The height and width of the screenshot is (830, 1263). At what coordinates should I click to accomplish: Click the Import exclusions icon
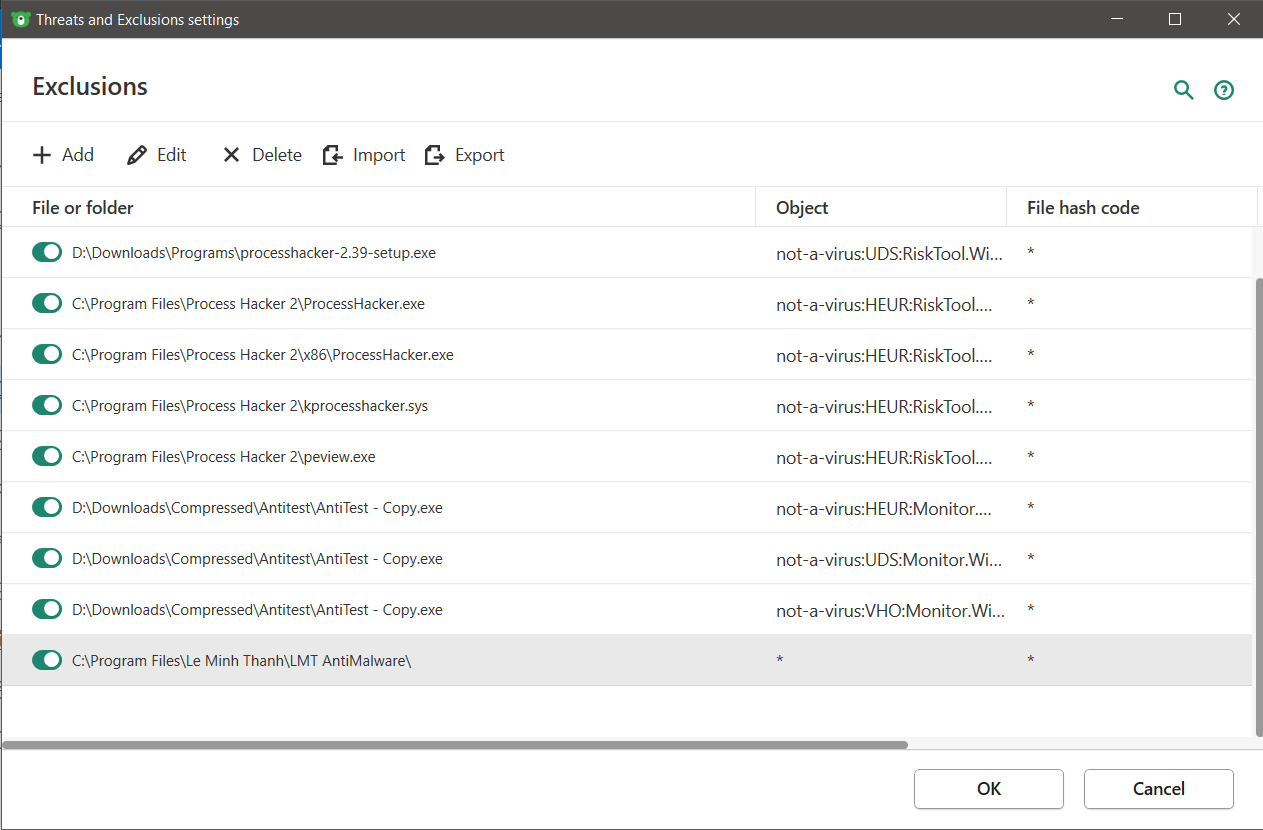coord(333,155)
